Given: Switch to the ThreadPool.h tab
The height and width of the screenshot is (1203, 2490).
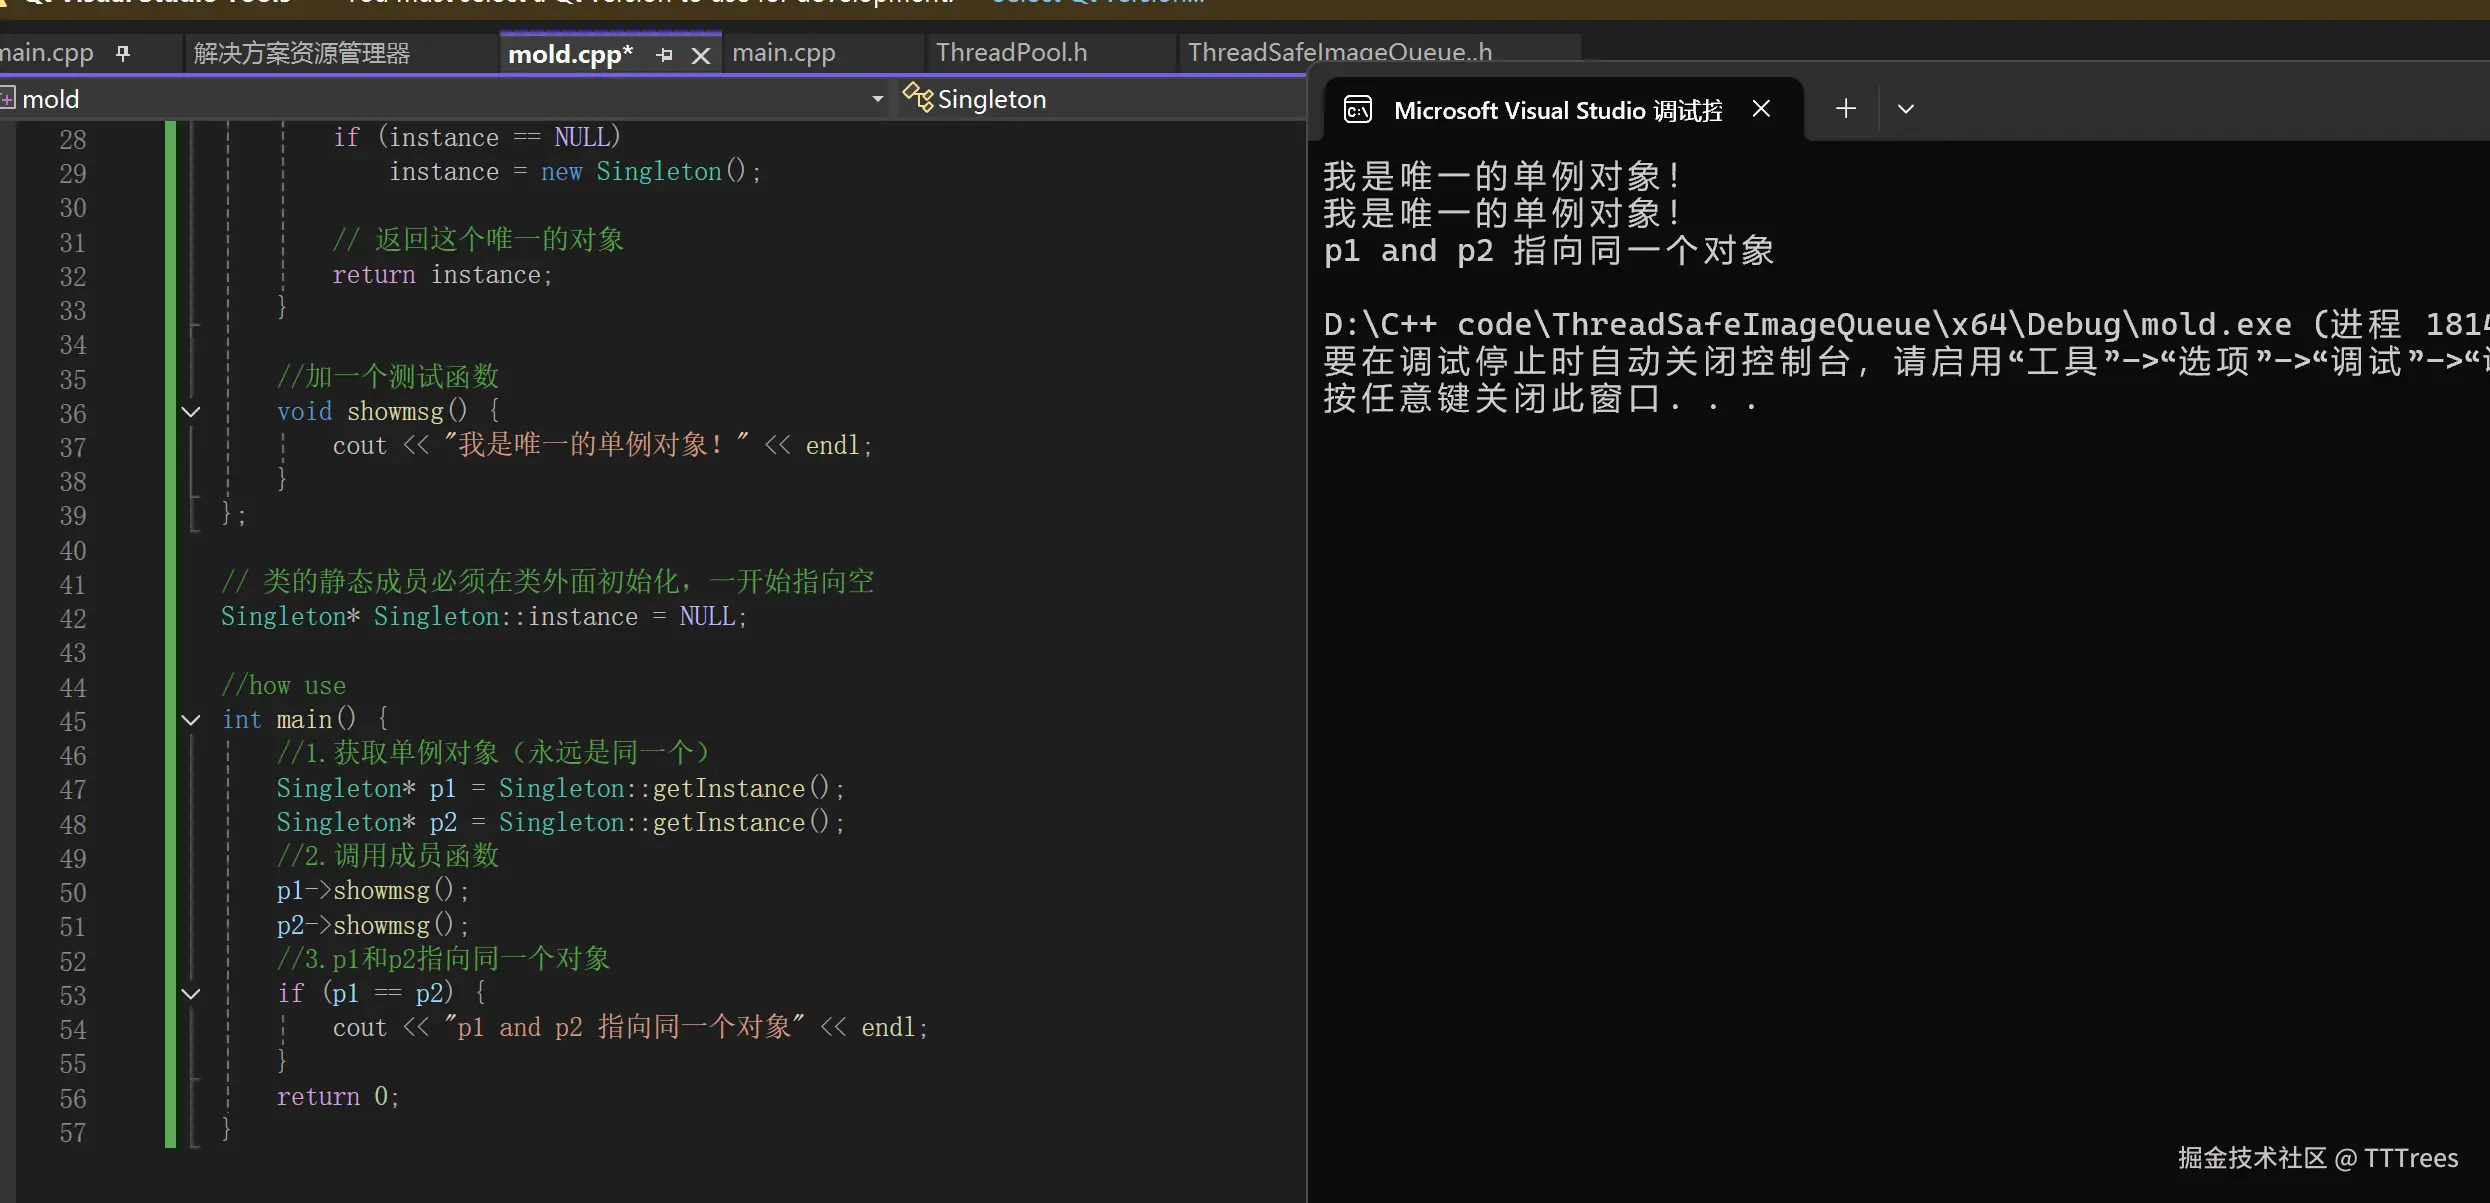Looking at the screenshot, I should (1011, 53).
